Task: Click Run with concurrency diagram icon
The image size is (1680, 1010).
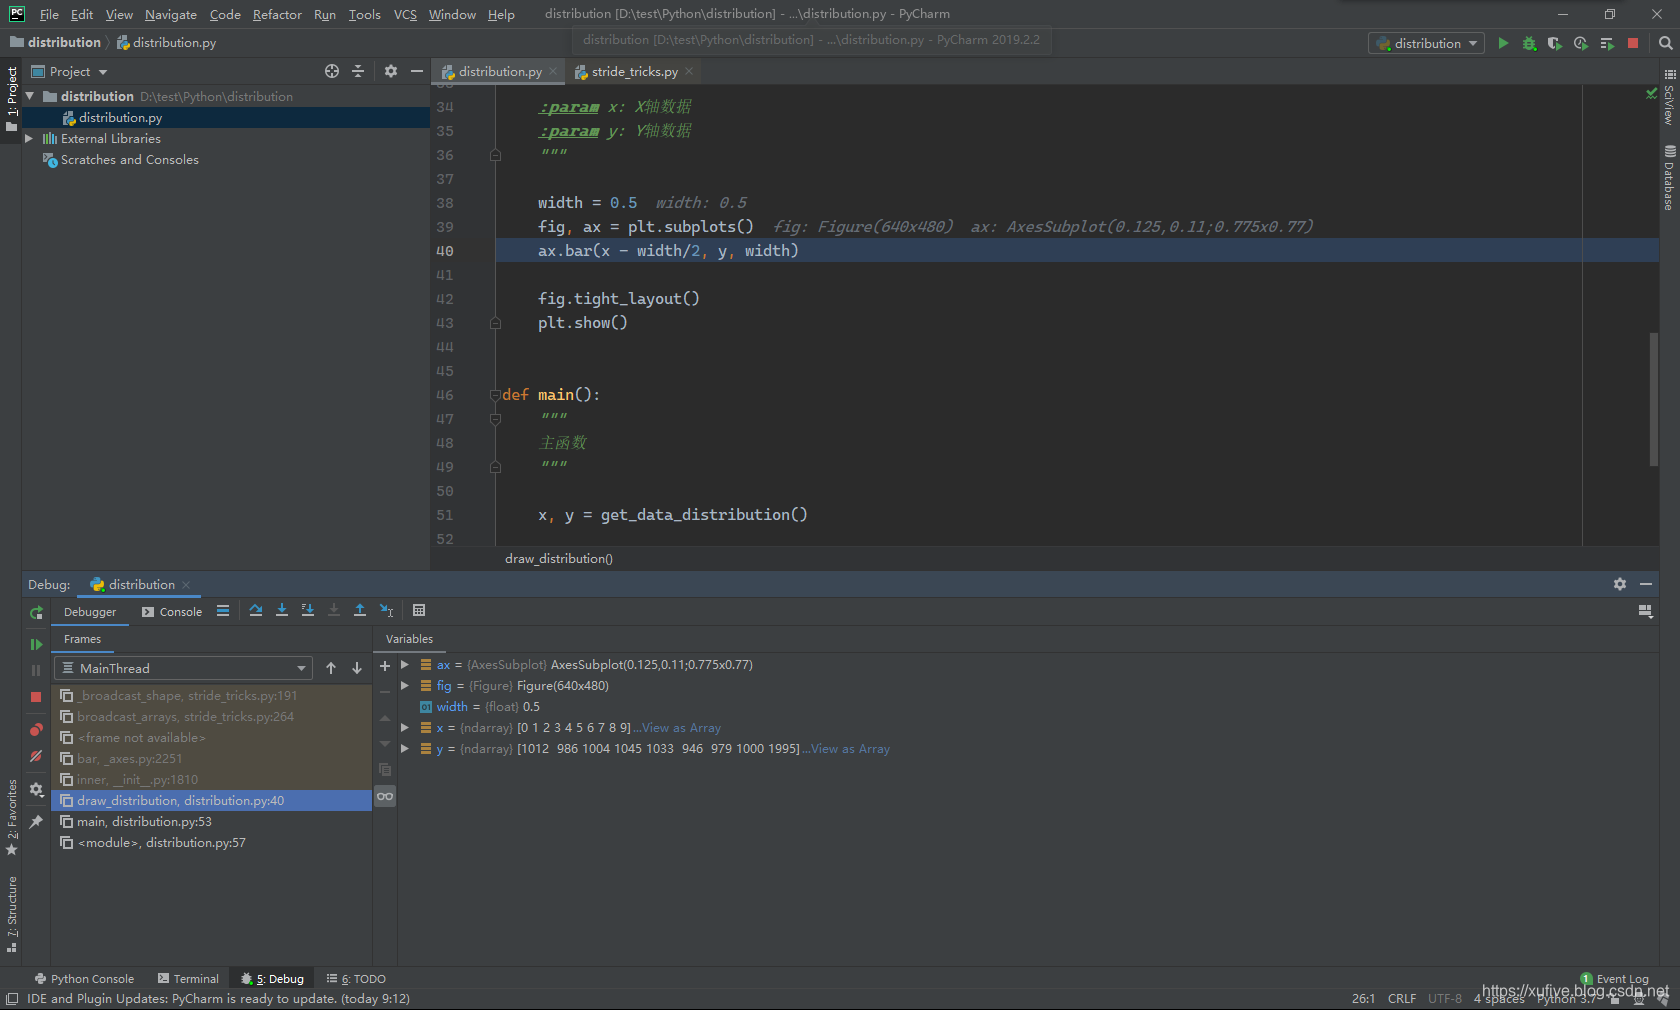Action: click(1607, 43)
